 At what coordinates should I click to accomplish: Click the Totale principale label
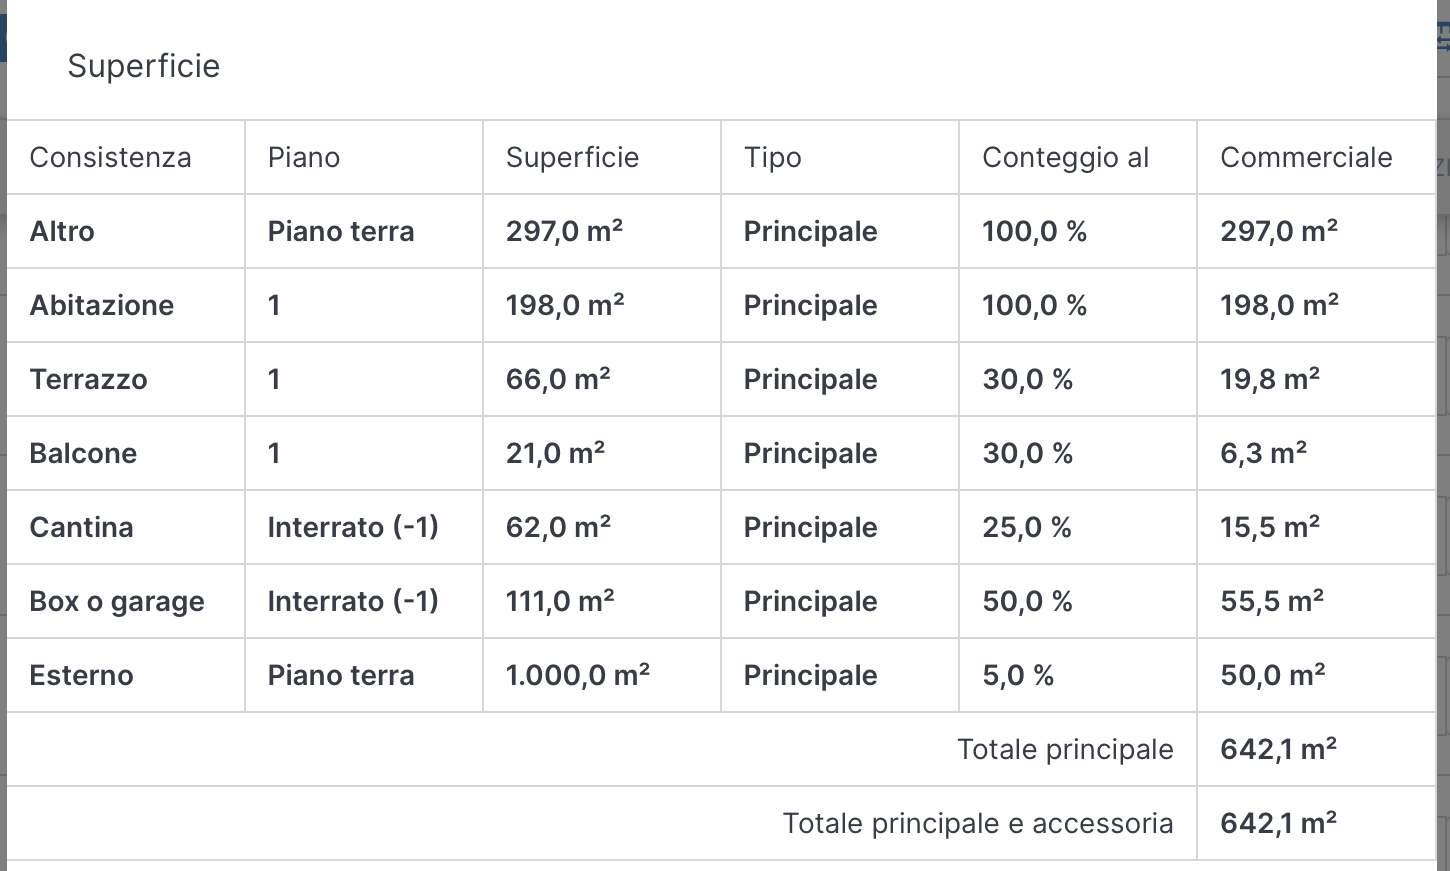point(1065,749)
